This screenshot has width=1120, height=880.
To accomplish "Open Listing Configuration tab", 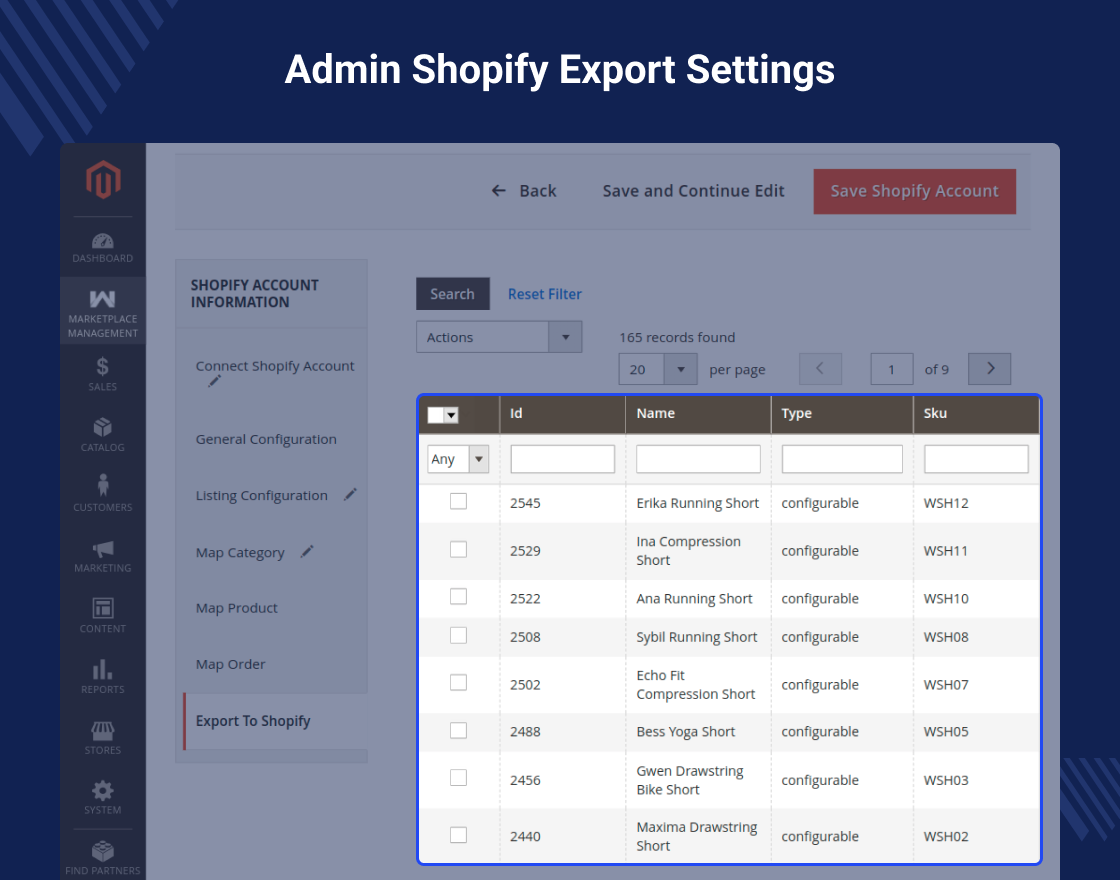I will pyautogui.click(x=261, y=496).
